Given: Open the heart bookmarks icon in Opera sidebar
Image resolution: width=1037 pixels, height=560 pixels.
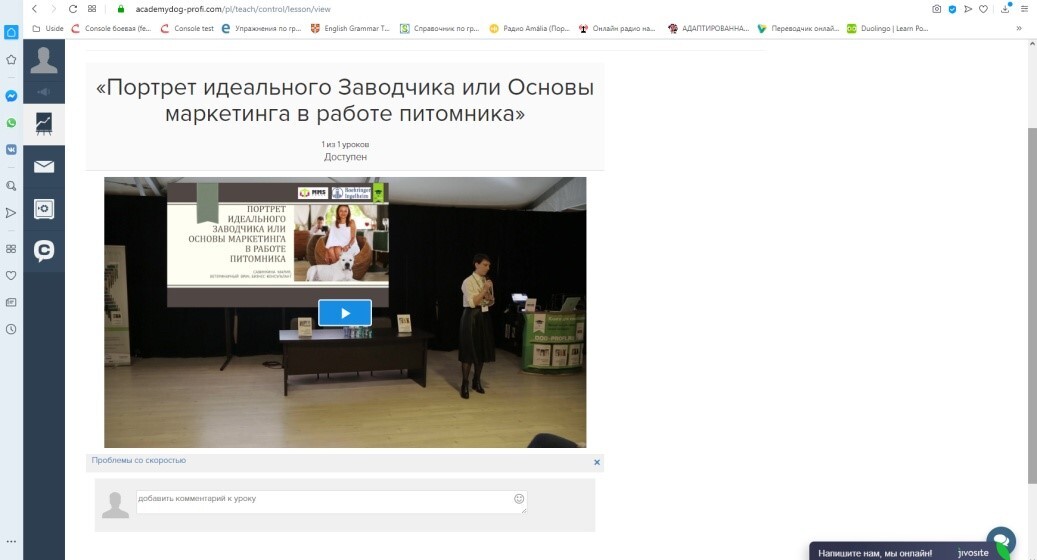Looking at the screenshot, I should 11,275.
